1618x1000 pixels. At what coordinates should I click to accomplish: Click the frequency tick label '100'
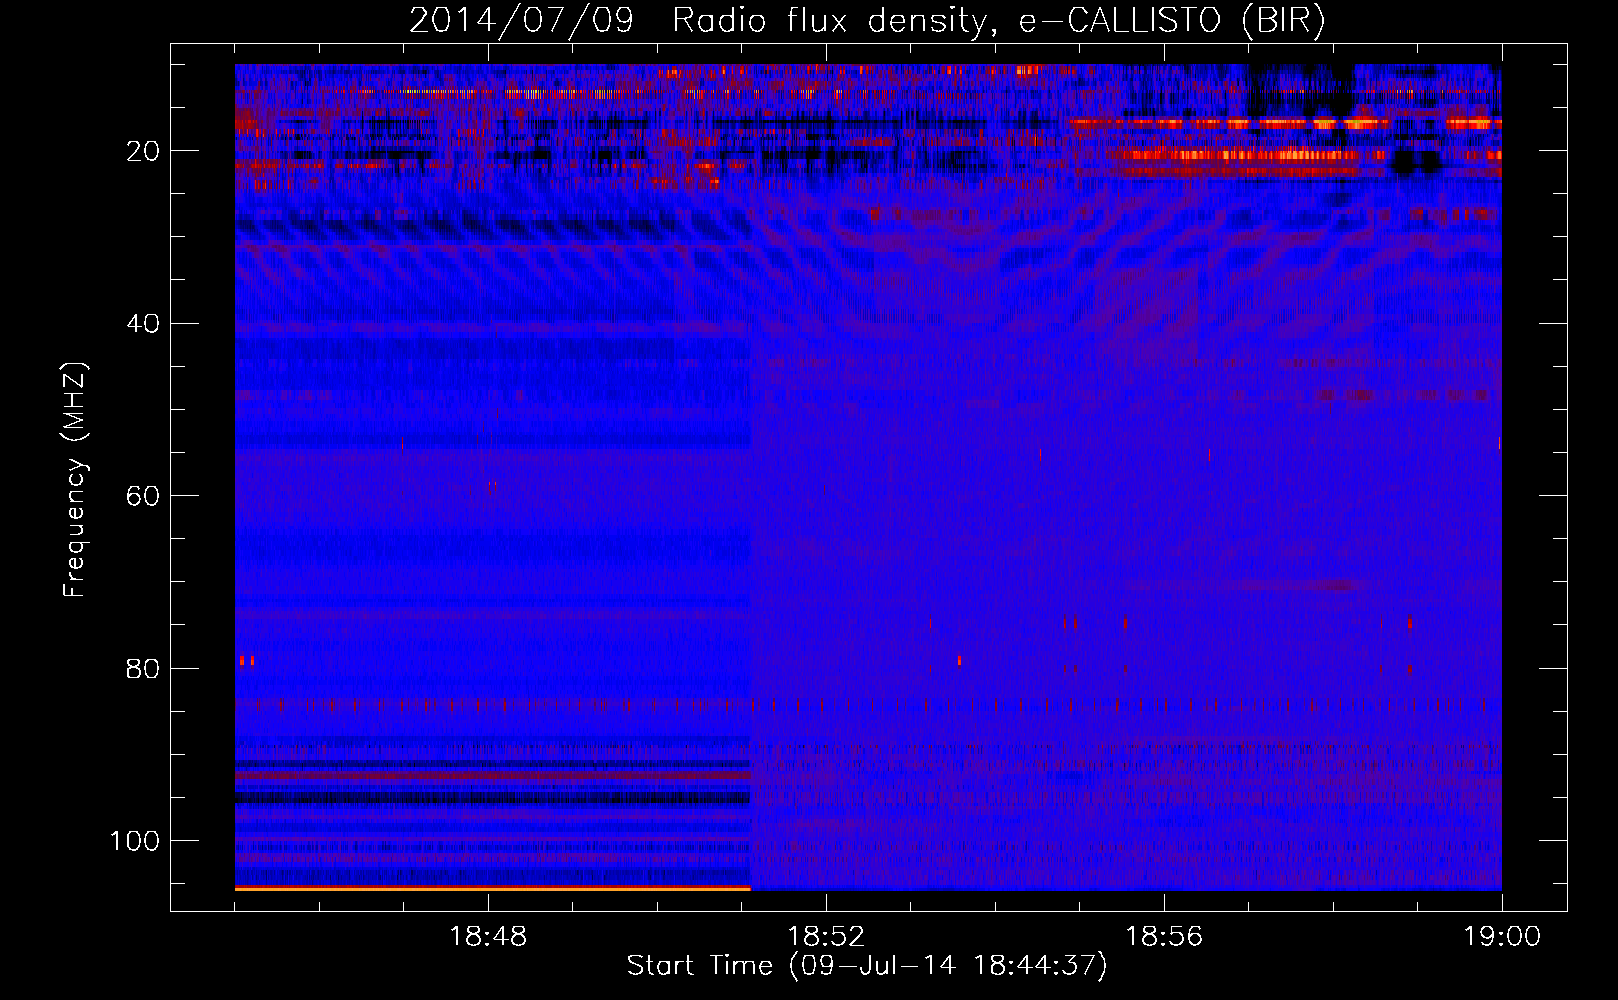click(135, 841)
